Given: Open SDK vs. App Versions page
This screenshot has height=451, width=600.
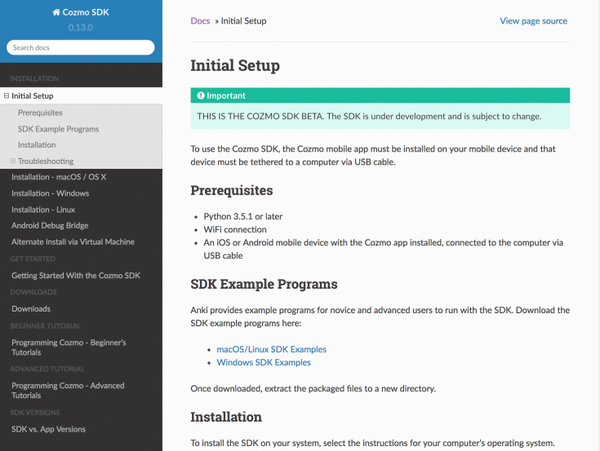Looking at the screenshot, I should pyautogui.click(x=49, y=429).
